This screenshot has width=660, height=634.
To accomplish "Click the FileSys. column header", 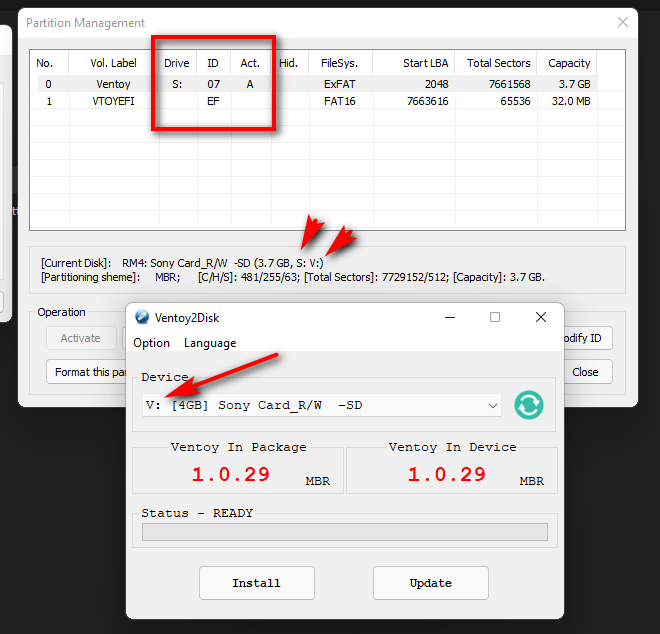I will click(x=339, y=63).
